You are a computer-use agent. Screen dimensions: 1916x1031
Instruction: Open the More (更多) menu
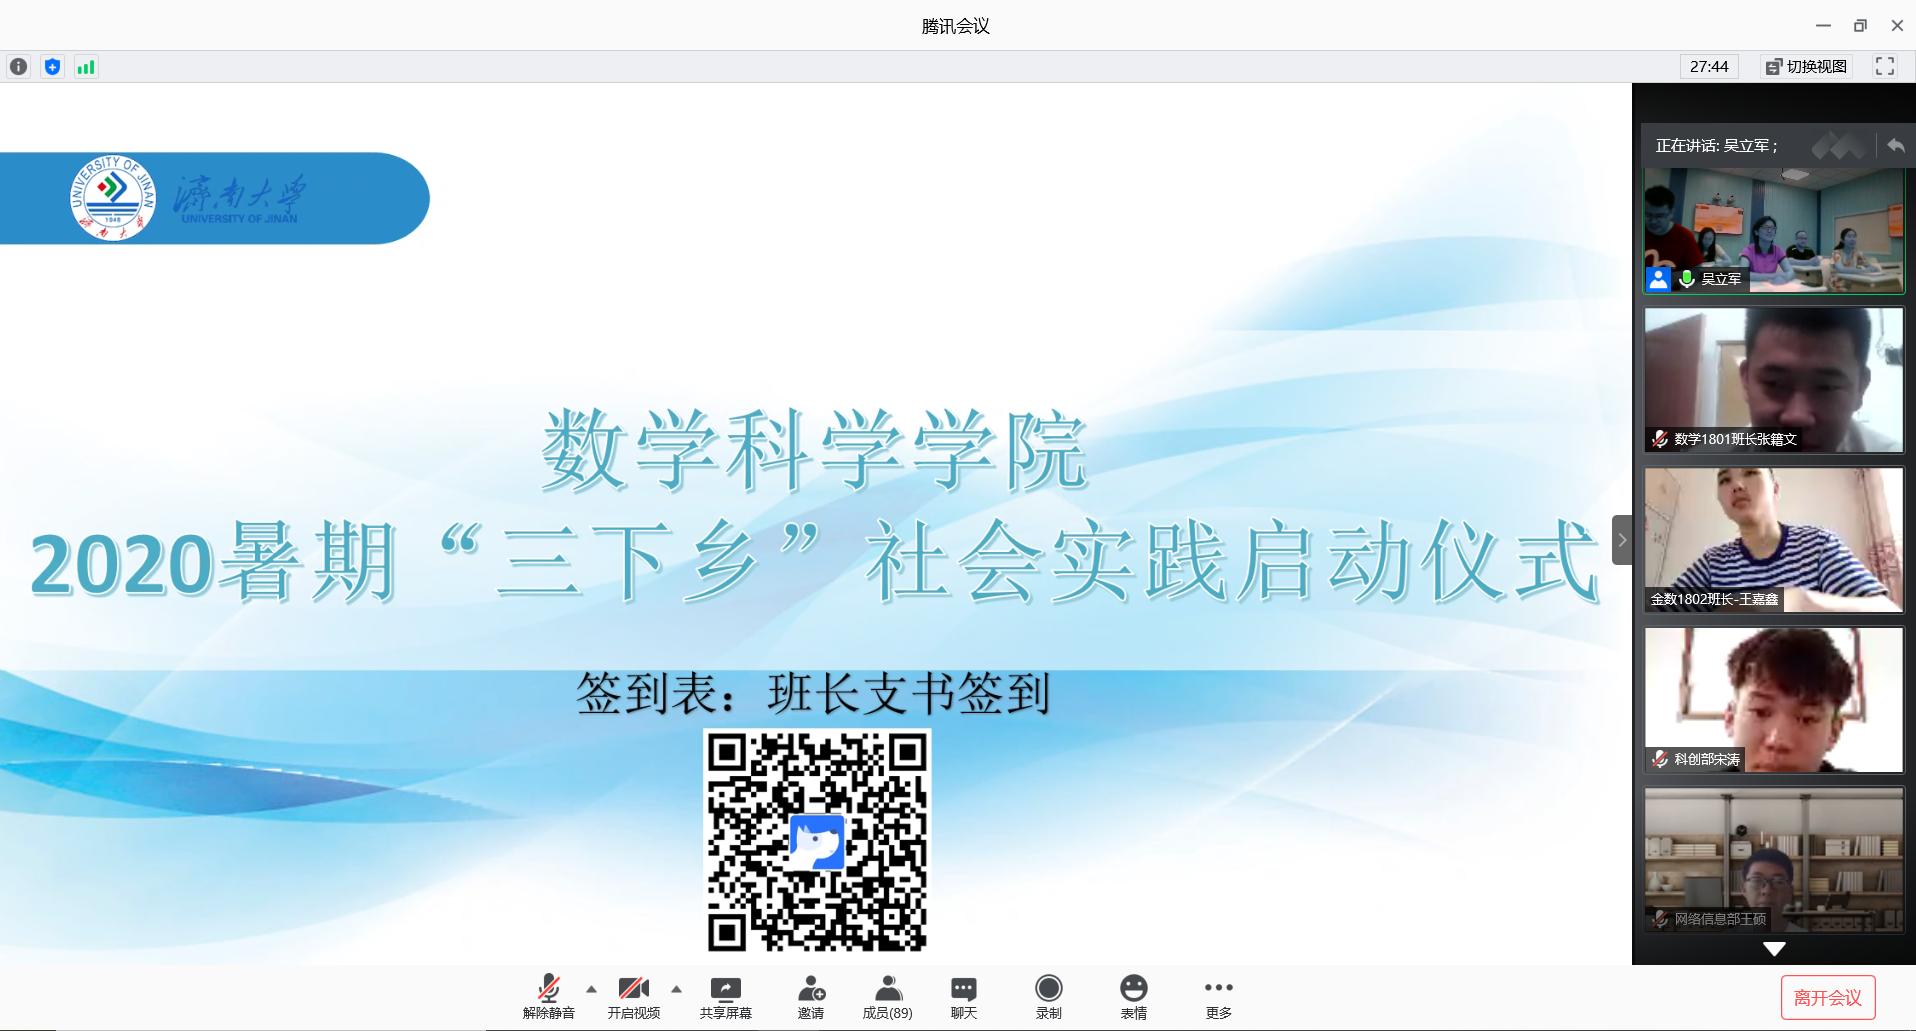1218,997
